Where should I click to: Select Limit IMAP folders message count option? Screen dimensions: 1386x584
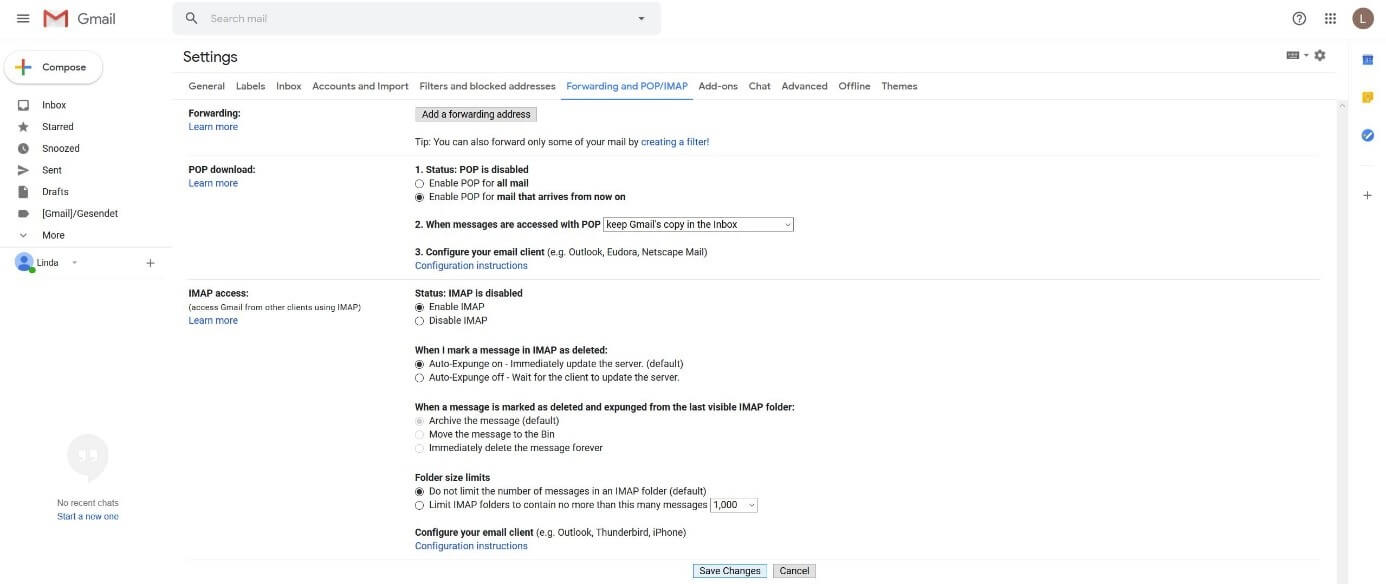point(420,505)
